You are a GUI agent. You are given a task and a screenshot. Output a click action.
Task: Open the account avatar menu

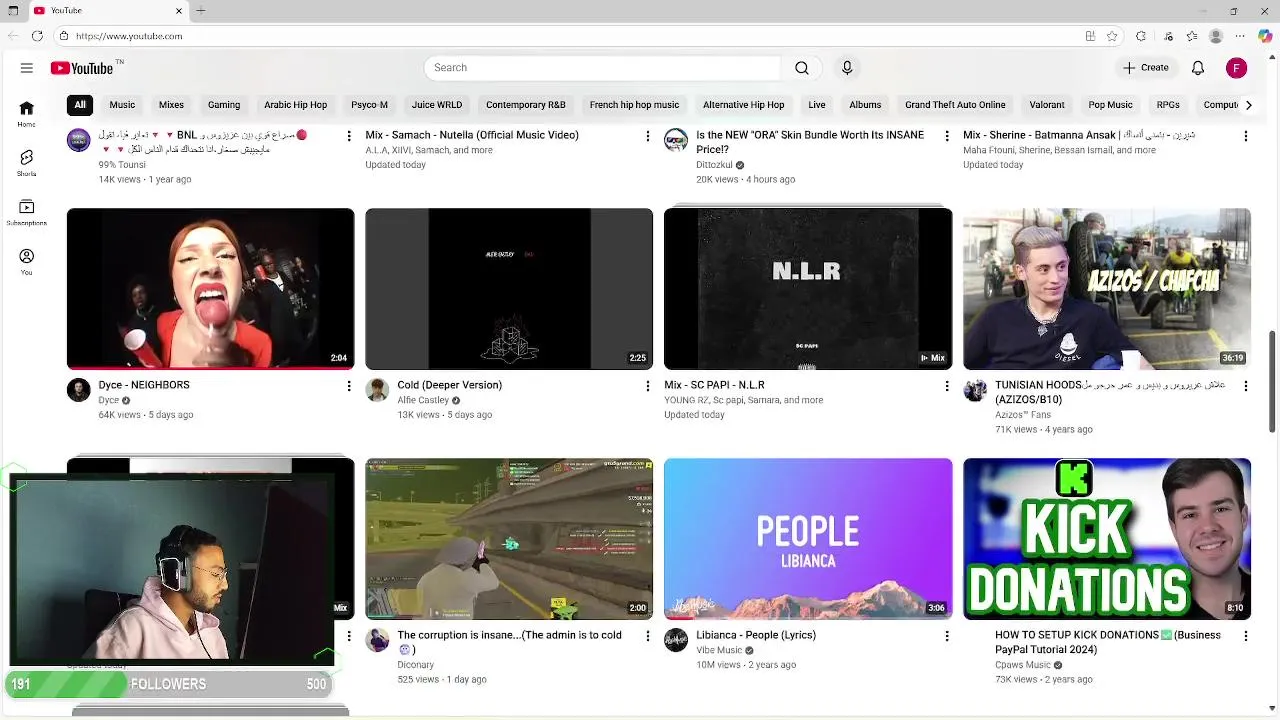(x=1237, y=68)
